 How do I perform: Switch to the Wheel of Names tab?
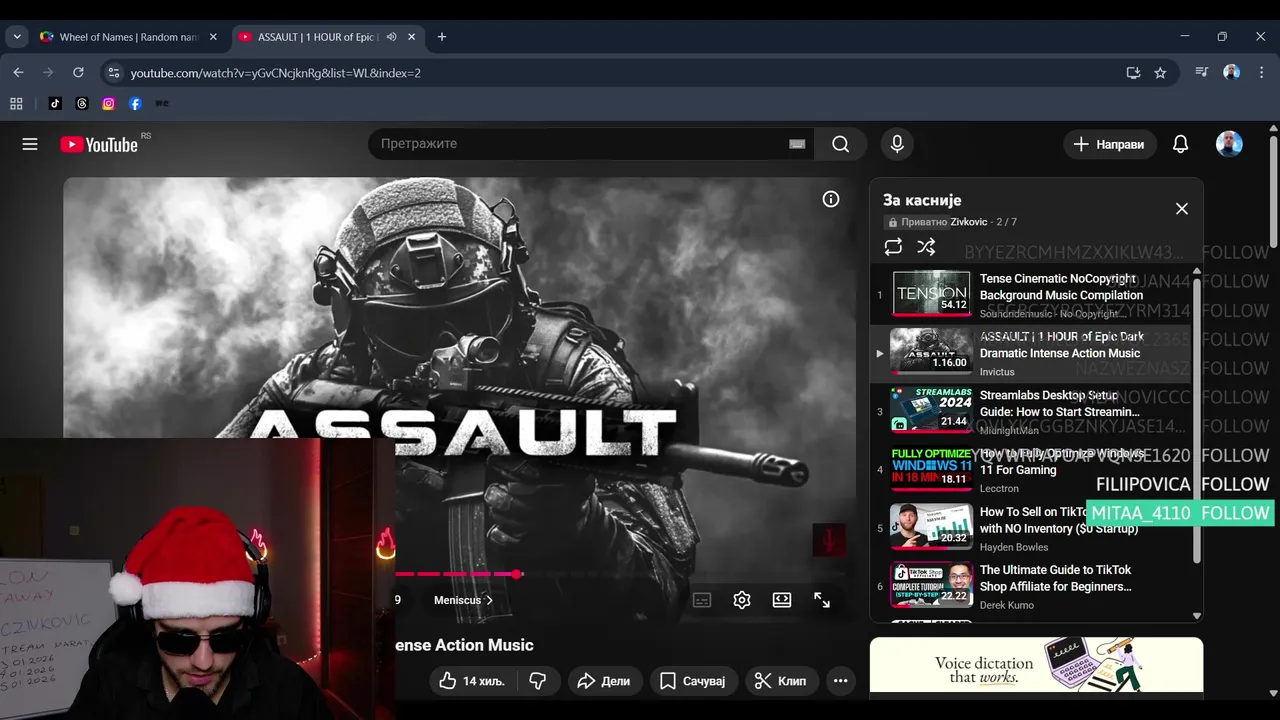click(x=128, y=37)
